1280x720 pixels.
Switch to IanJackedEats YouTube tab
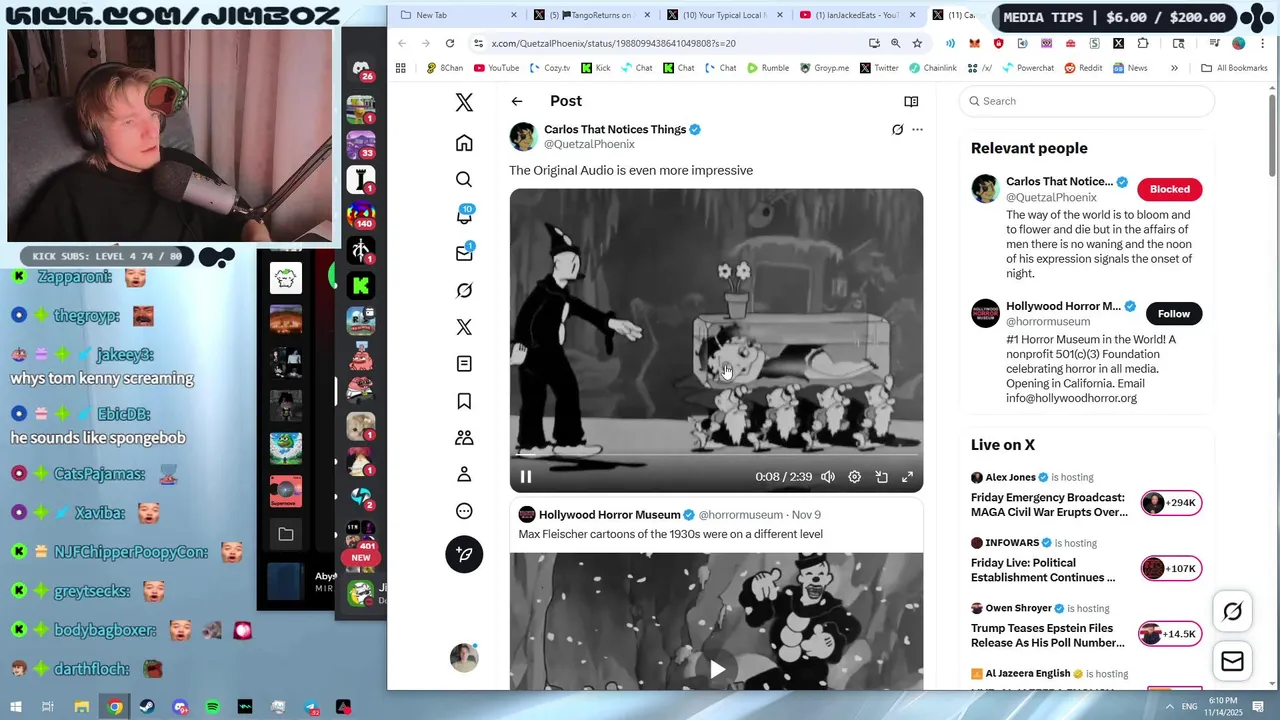(857, 15)
